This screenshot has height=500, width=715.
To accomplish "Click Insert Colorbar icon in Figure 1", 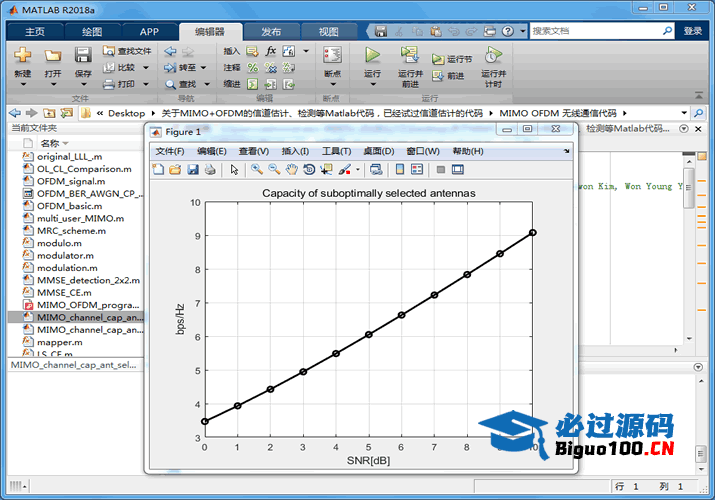I will pyautogui.click(x=400, y=170).
